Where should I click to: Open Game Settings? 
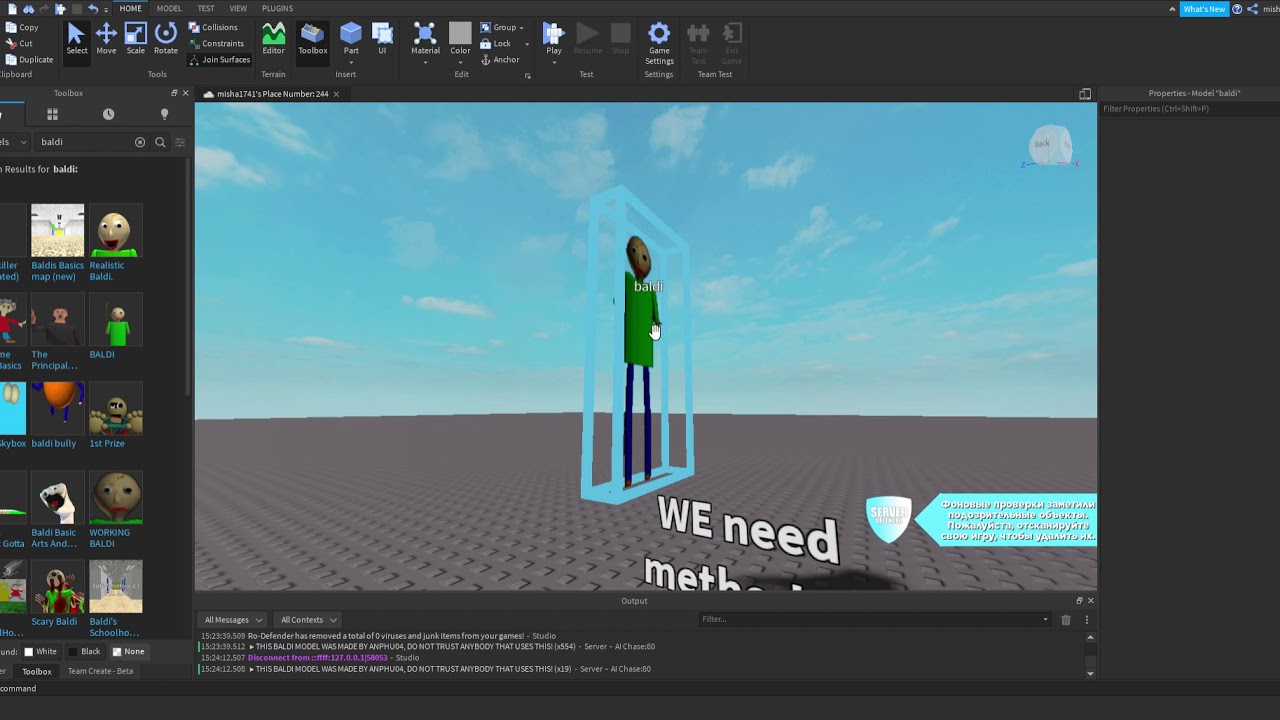click(x=659, y=44)
